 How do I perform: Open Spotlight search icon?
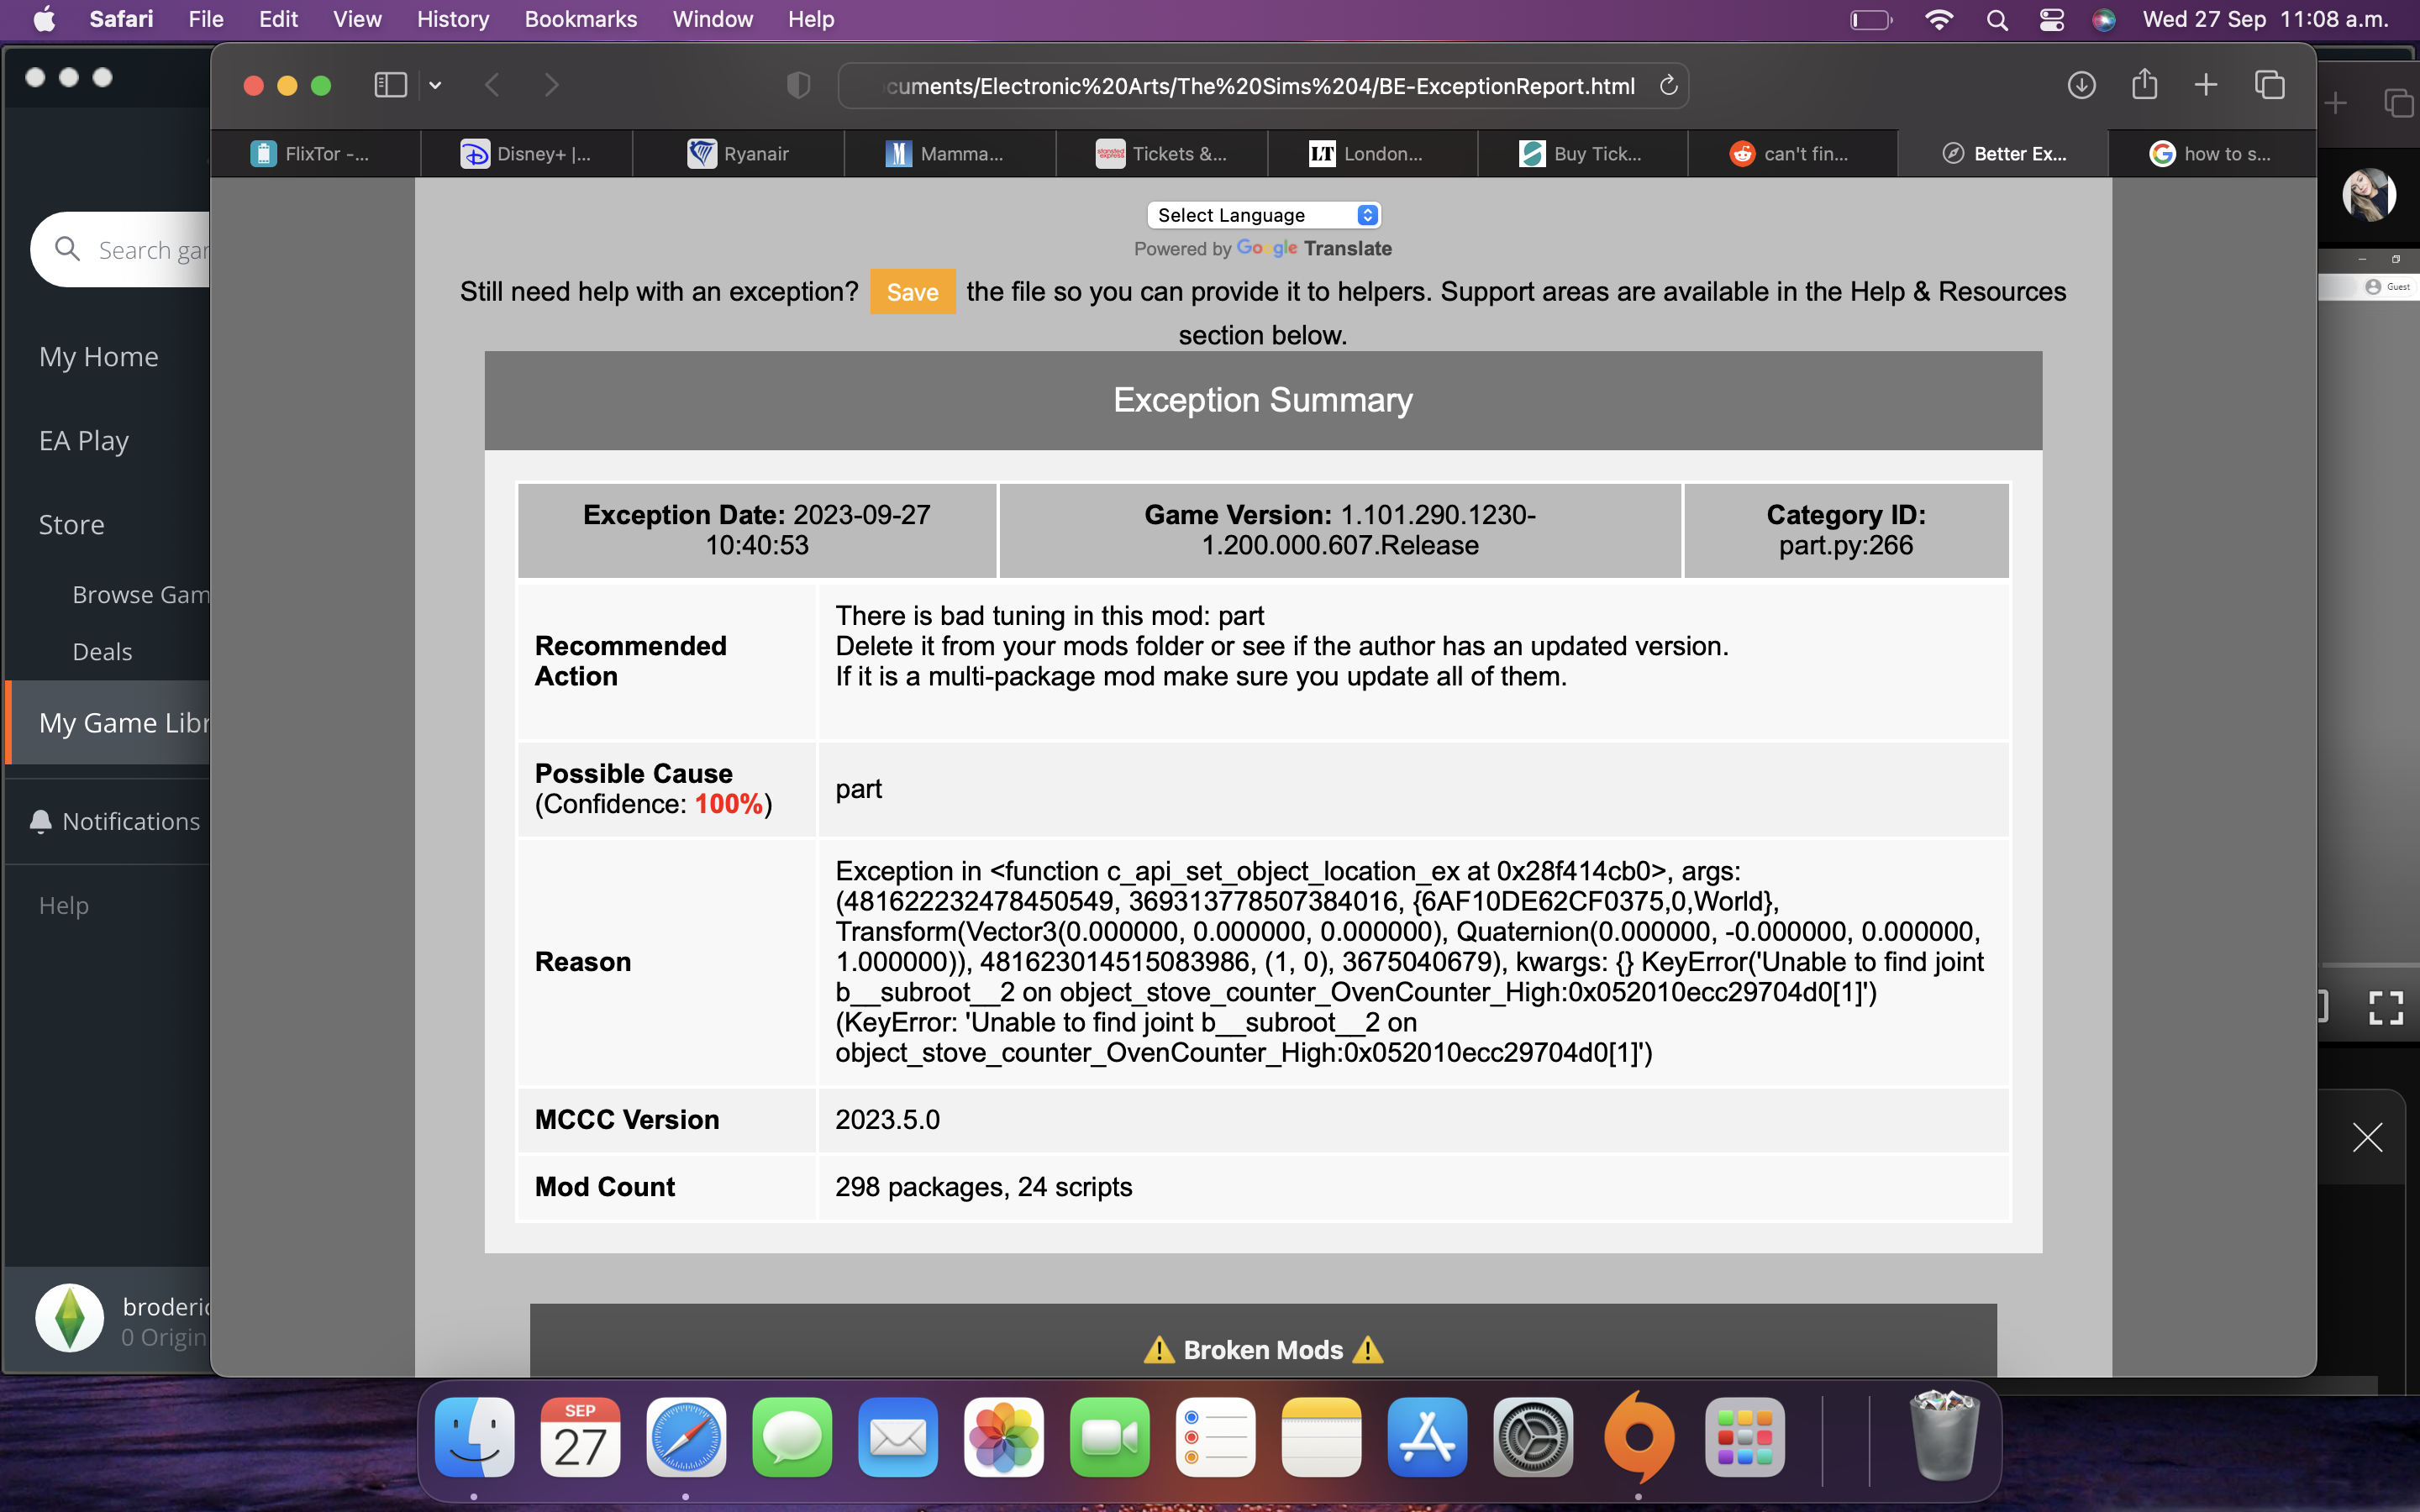tap(1997, 19)
